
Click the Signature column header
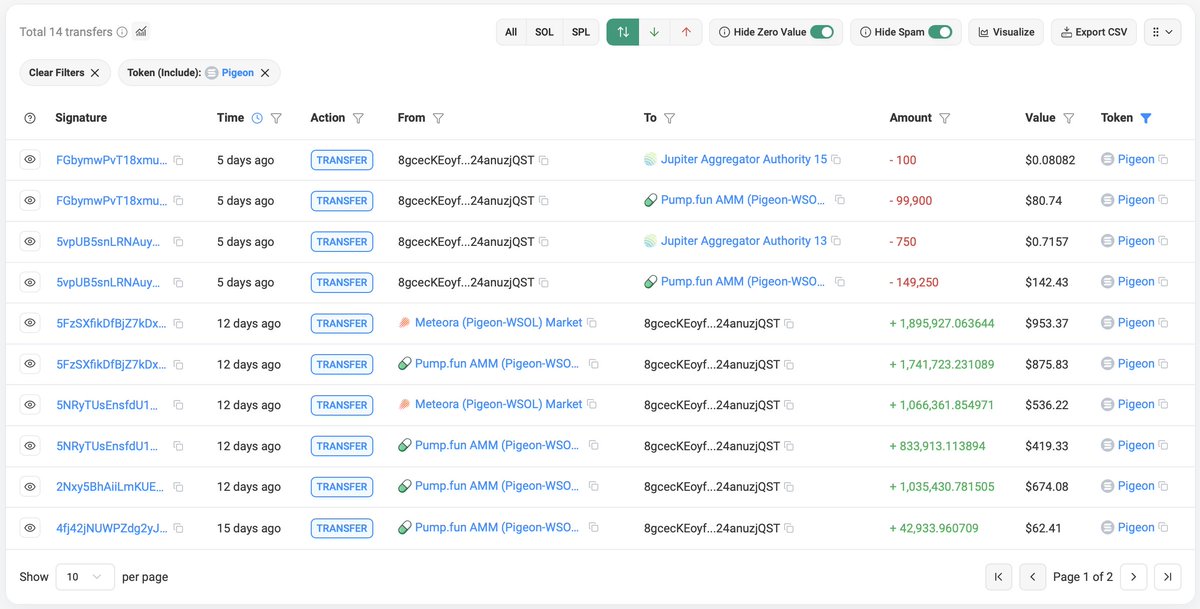tap(81, 118)
